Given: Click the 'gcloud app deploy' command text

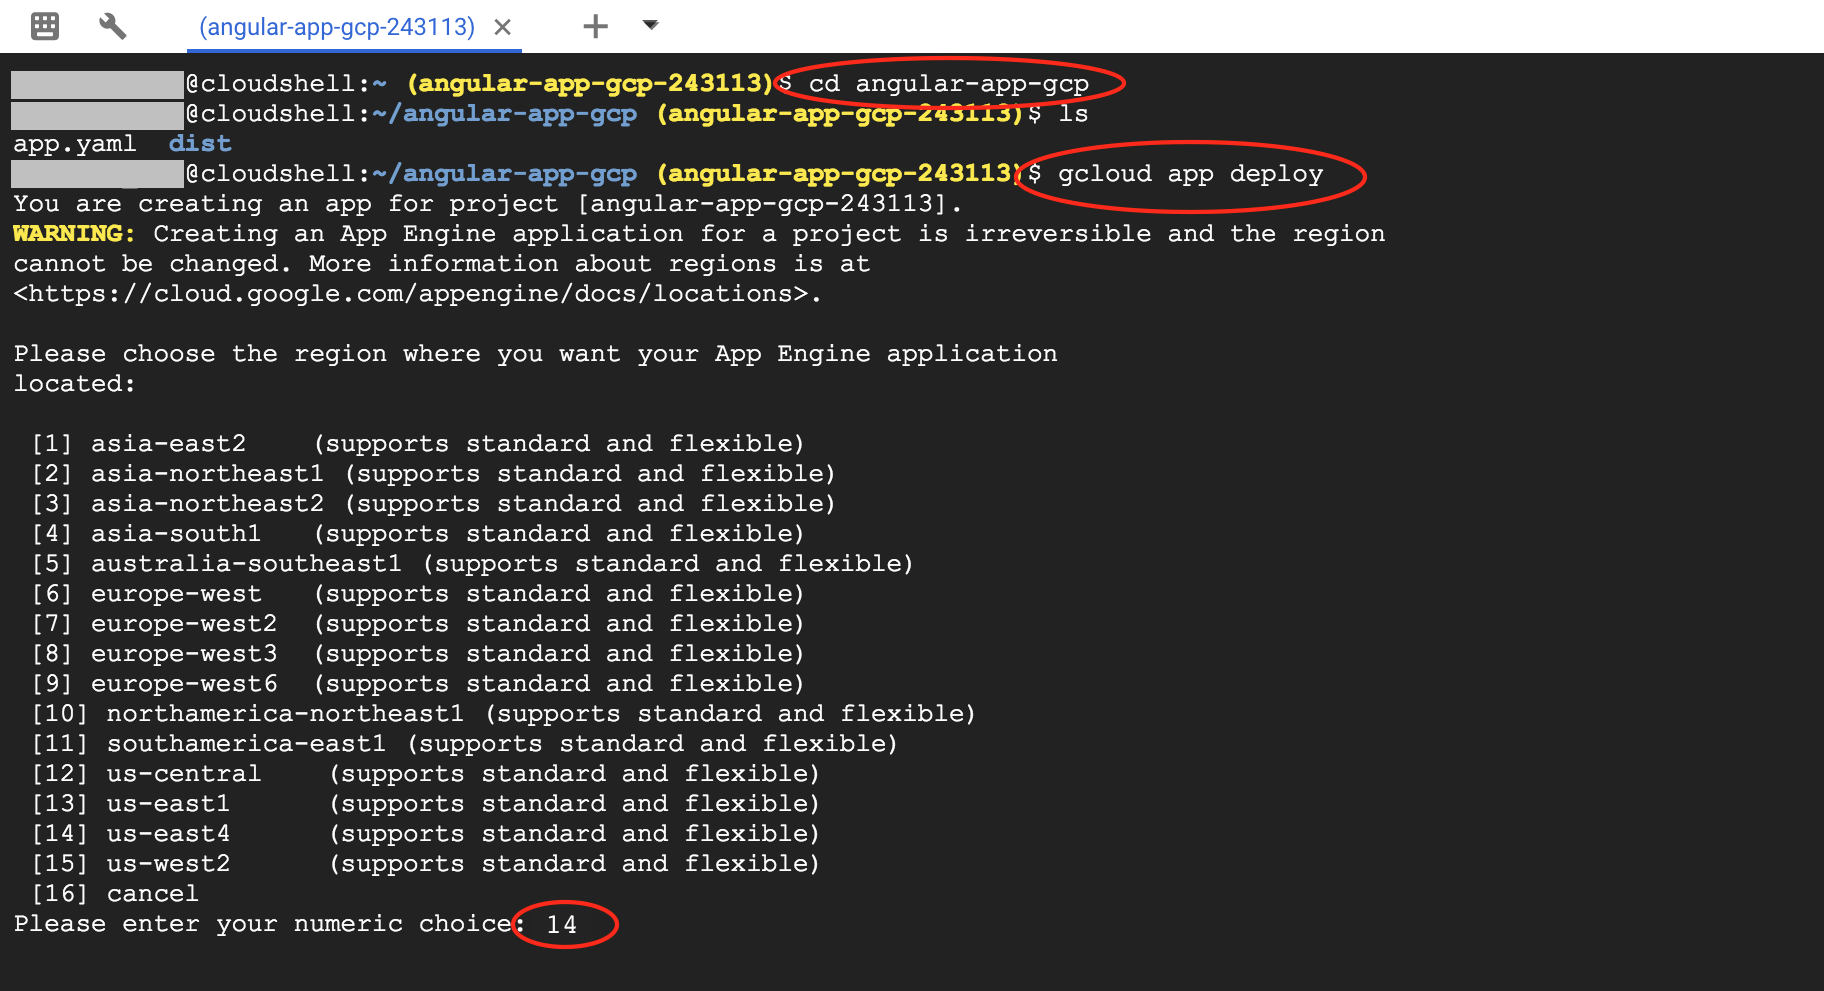Looking at the screenshot, I should 1190,174.
